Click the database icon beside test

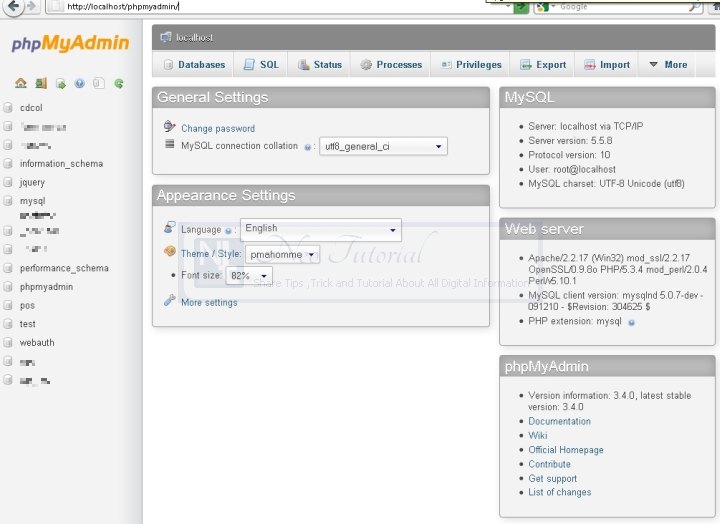(8, 324)
